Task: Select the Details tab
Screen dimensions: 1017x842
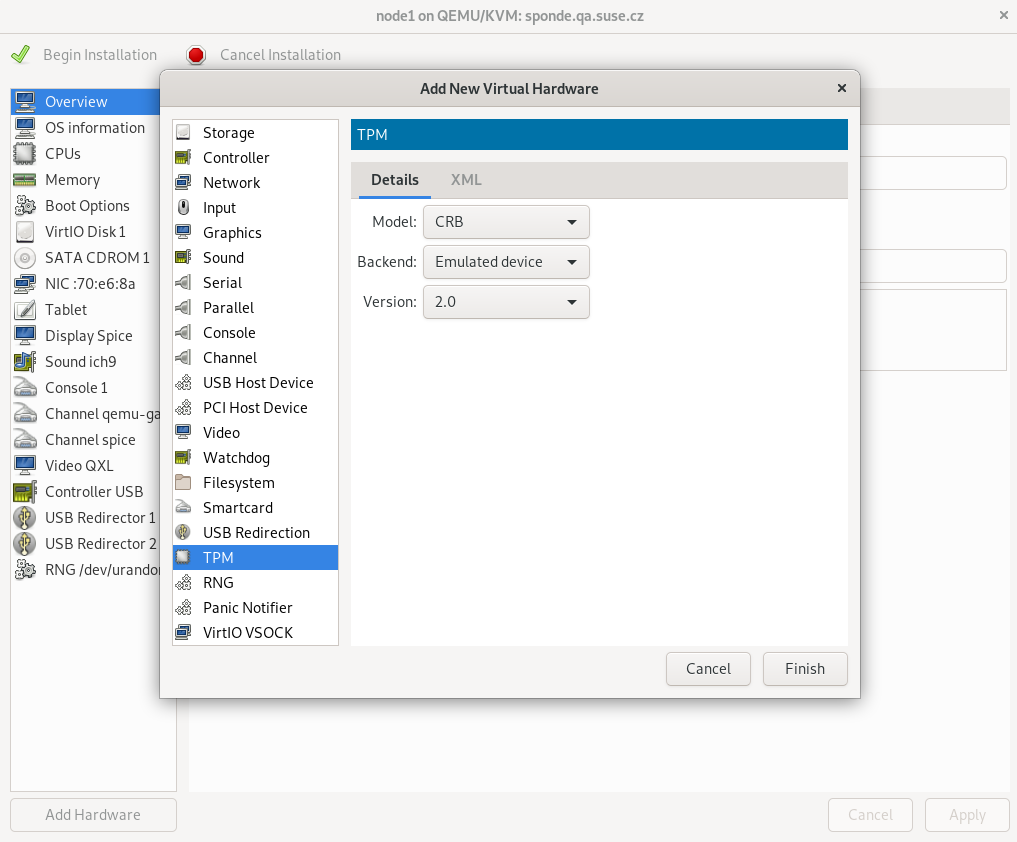Action: (x=394, y=180)
